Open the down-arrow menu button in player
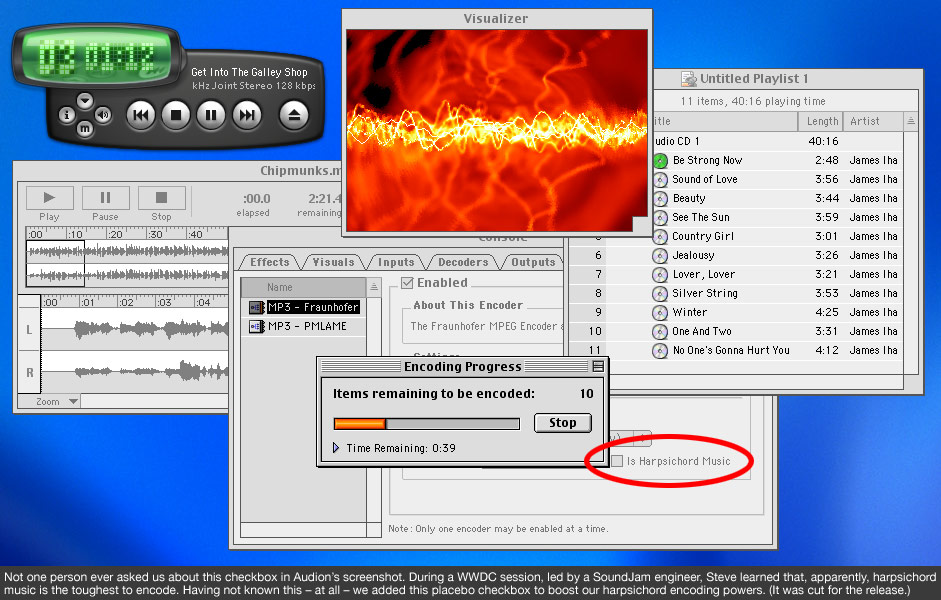The height and width of the screenshot is (600, 941). click(x=85, y=101)
